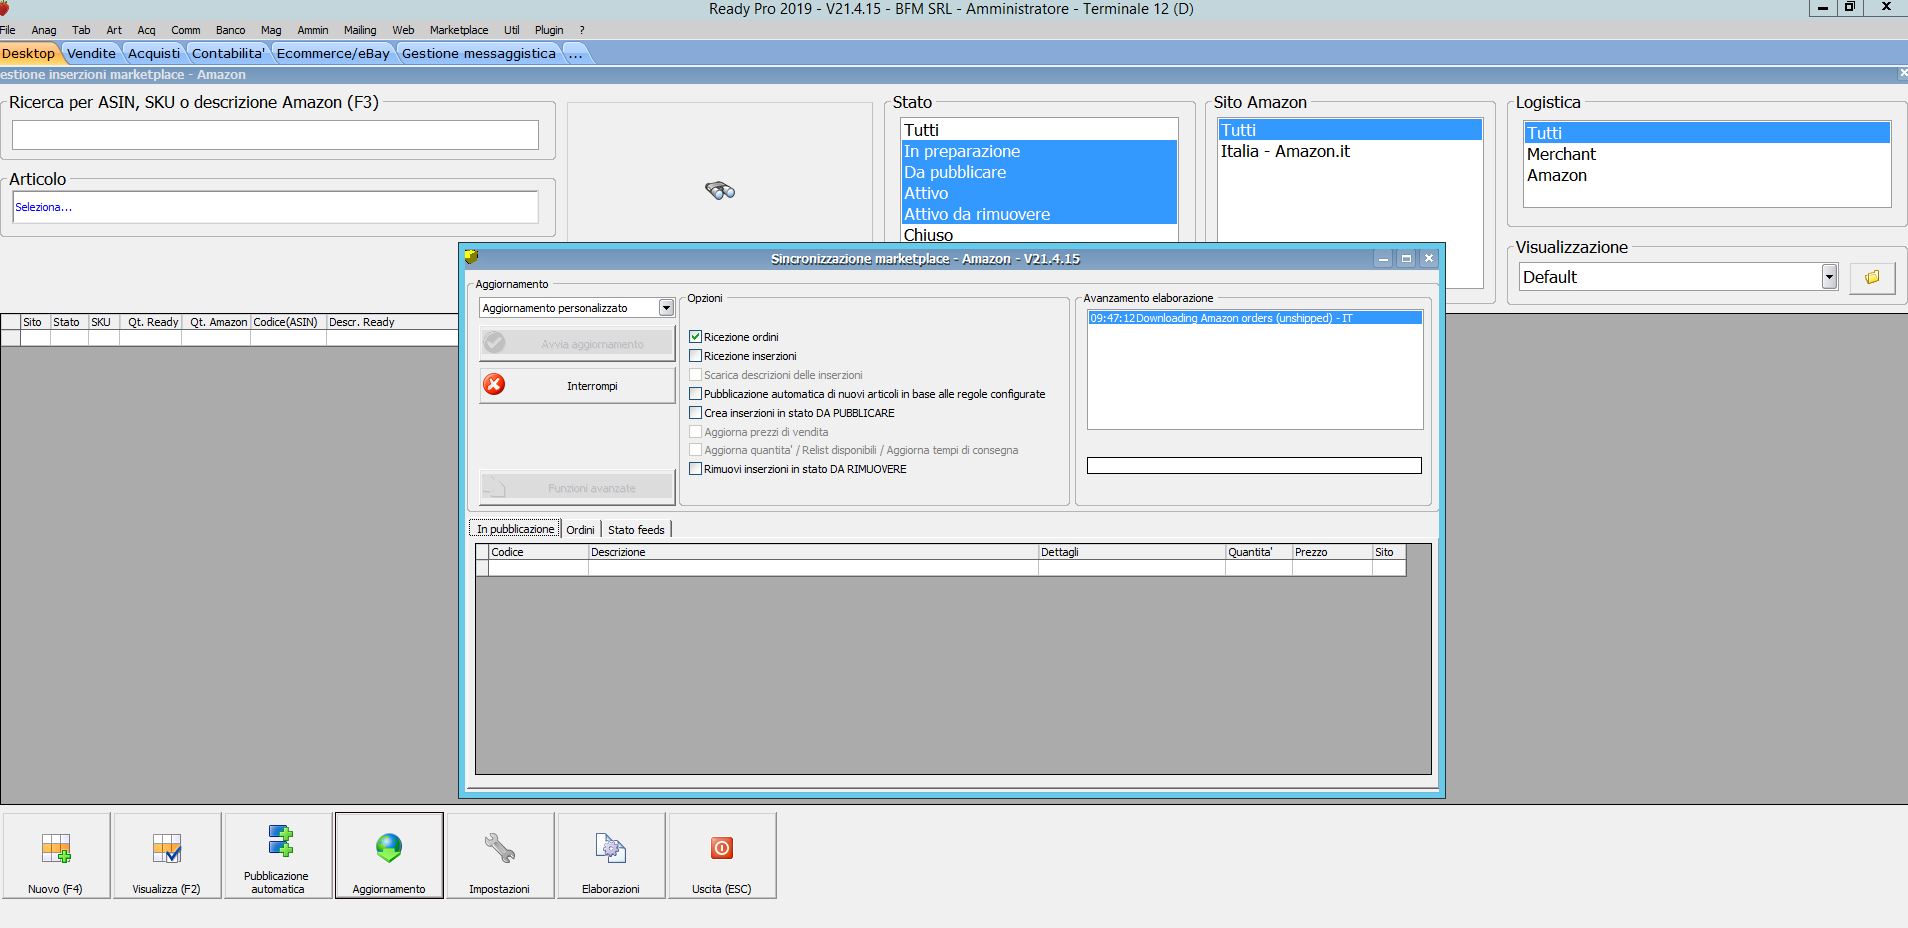Expand Visualizzazione Default dropdown
Screen dimensions: 1908x928
click(x=1829, y=277)
